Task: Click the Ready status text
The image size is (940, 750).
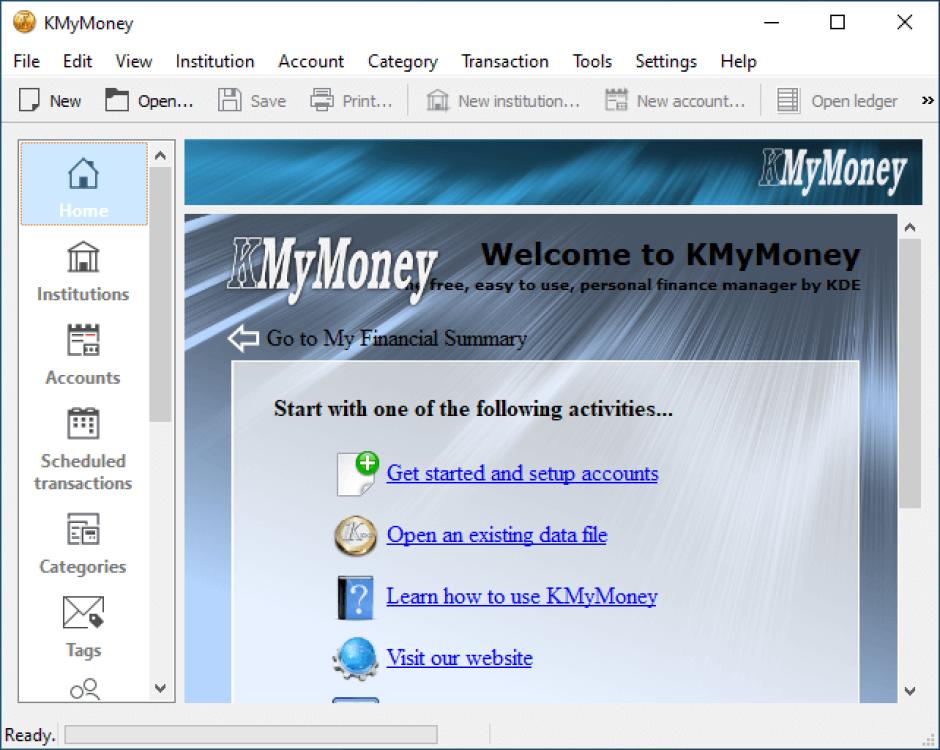Action: (x=29, y=735)
